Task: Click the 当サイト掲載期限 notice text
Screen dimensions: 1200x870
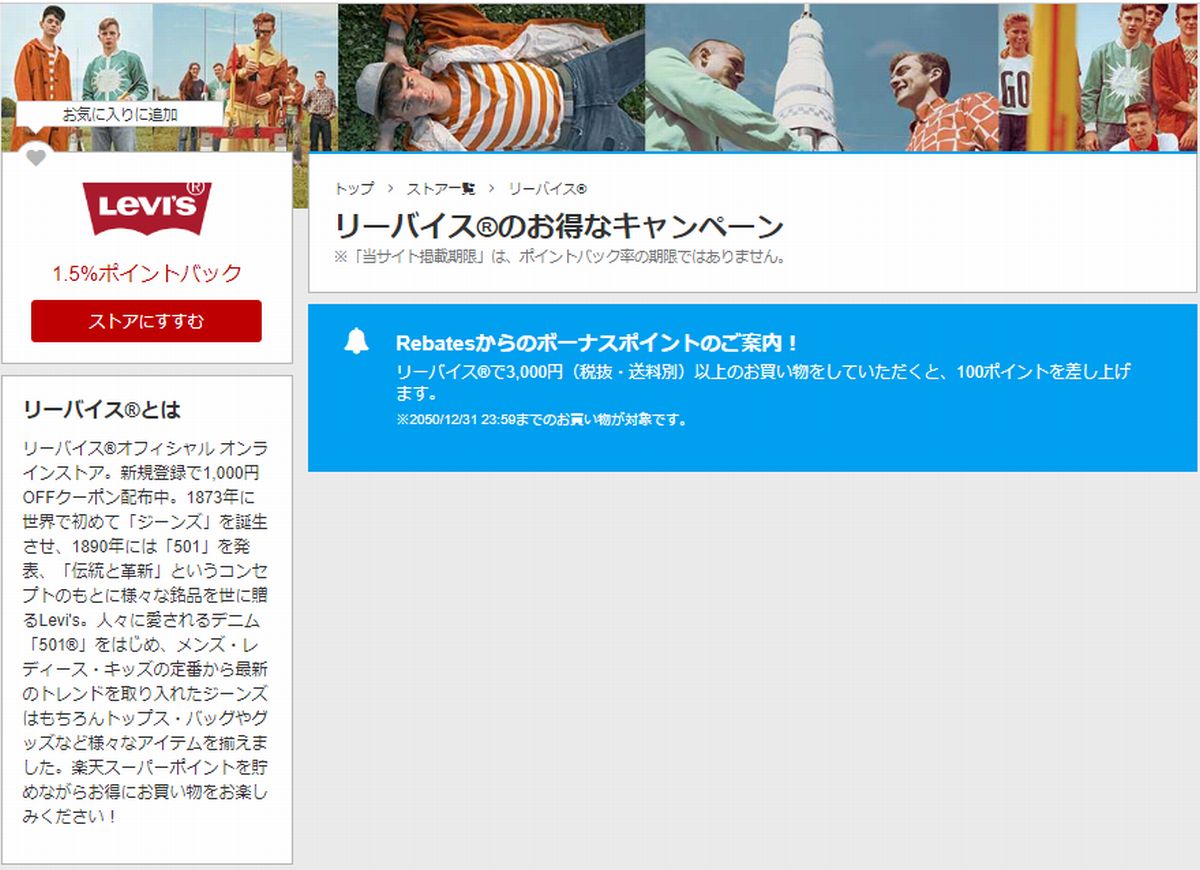Action: coord(560,257)
